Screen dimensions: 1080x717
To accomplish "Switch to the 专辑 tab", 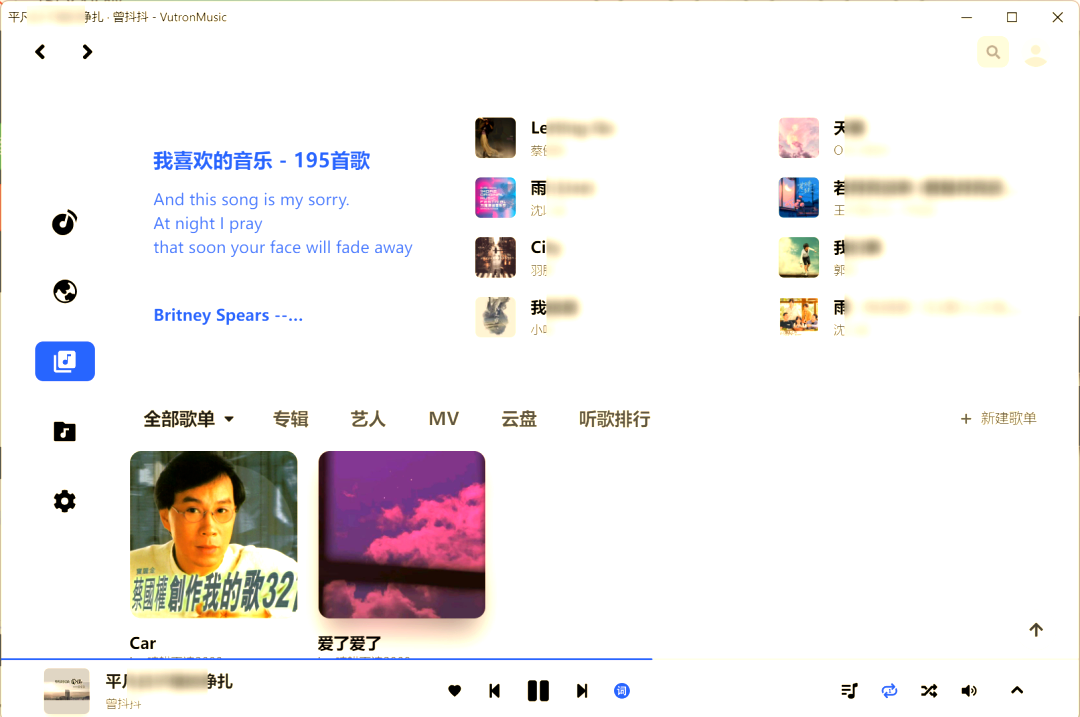I will (291, 419).
